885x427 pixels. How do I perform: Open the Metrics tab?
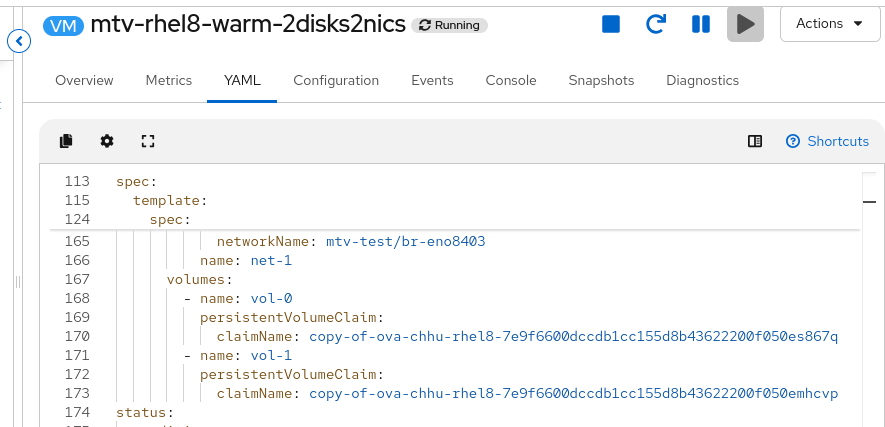pos(168,80)
